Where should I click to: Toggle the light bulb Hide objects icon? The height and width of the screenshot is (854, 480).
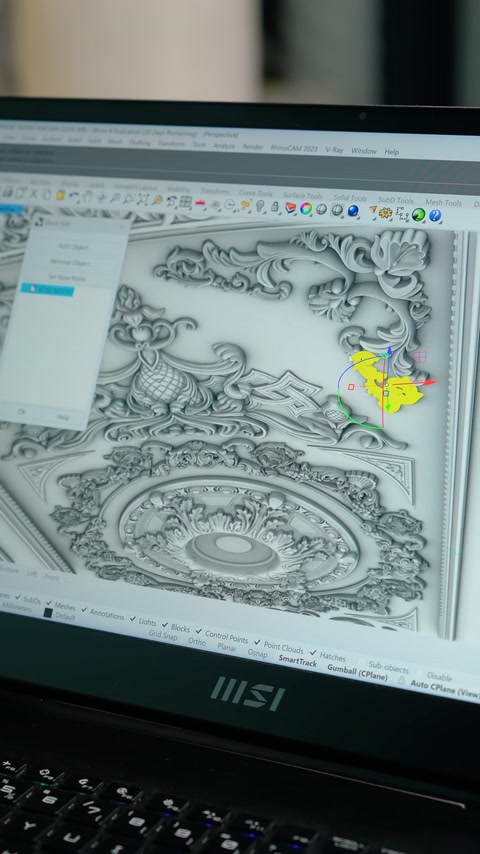260,206
